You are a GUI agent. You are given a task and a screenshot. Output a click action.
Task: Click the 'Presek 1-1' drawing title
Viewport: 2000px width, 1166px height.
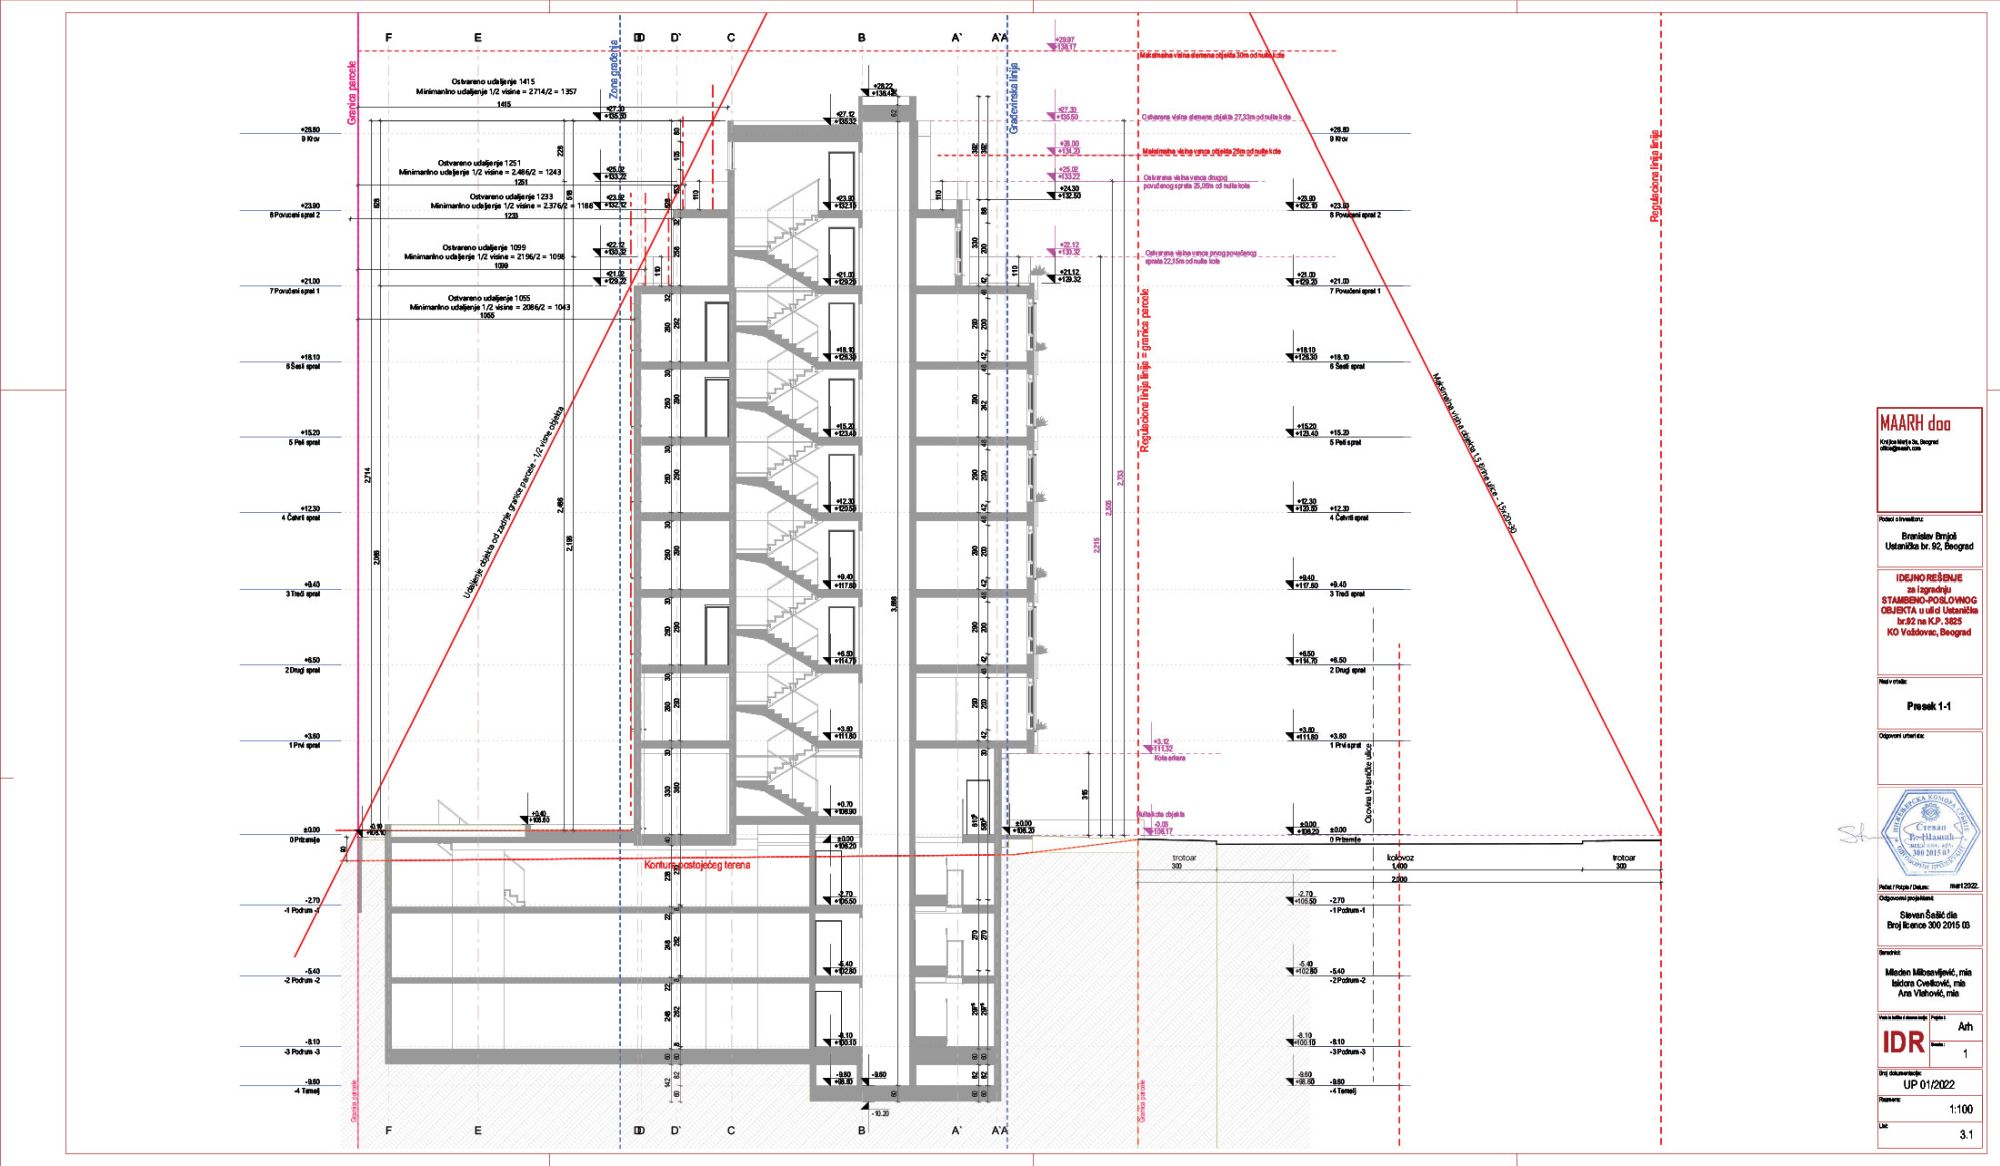pyautogui.click(x=1928, y=706)
